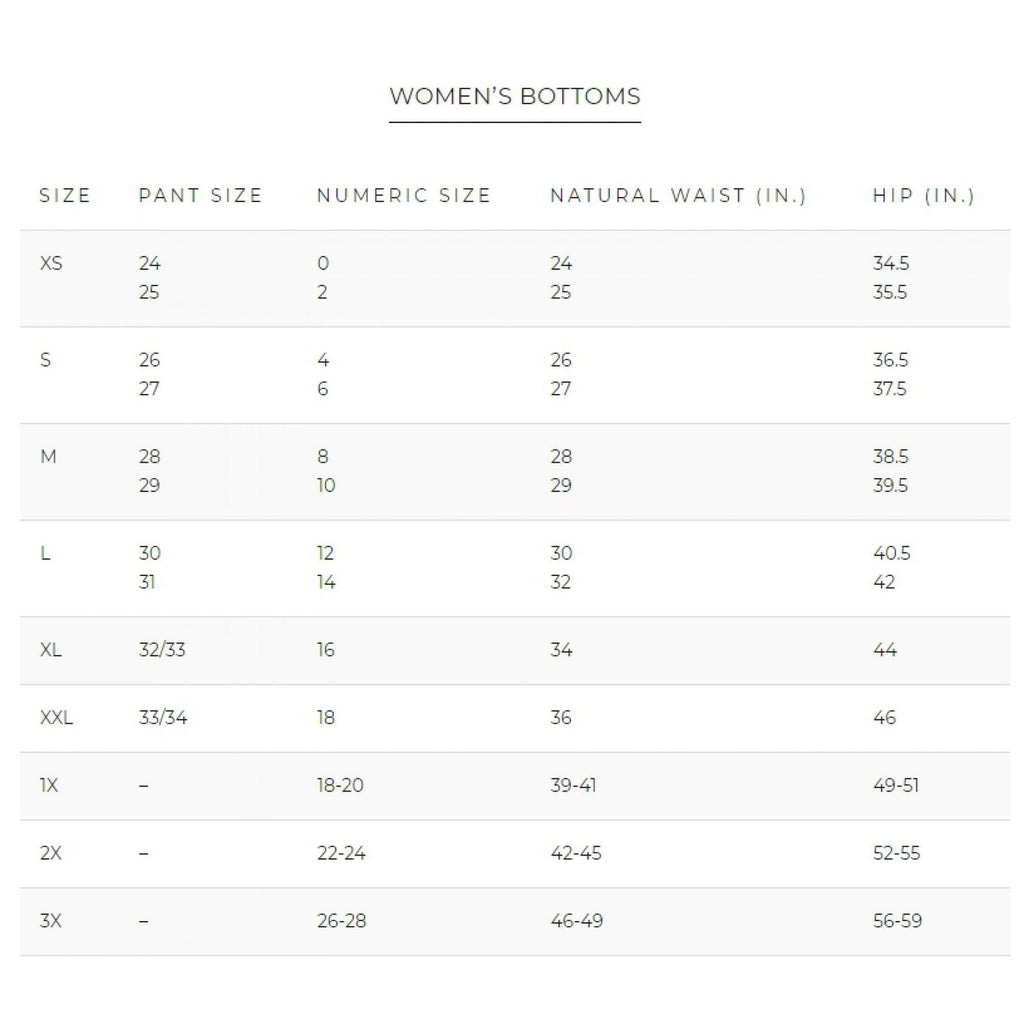This screenshot has height=1024, width=1024.
Task: Select the SIZE column header
Action: click(65, 196)
